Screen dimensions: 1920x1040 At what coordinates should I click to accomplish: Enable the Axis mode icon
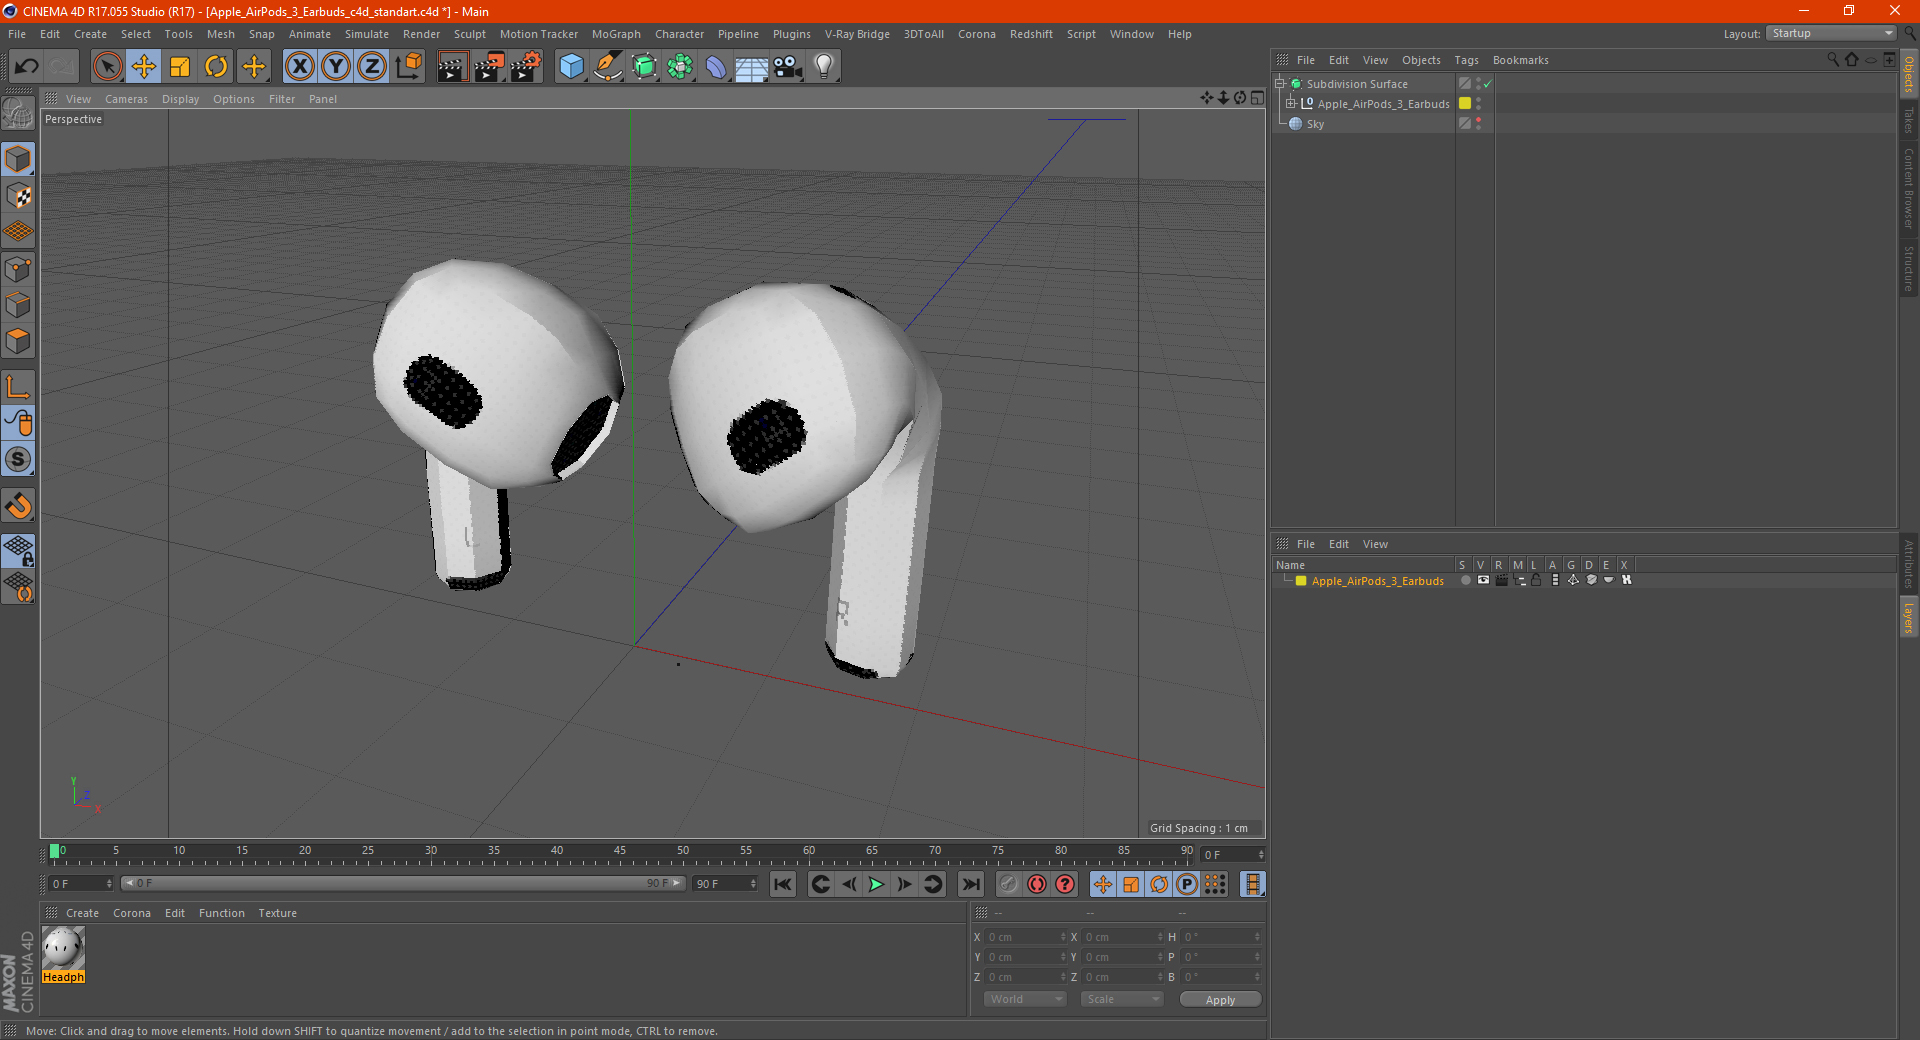click(18, 387)
